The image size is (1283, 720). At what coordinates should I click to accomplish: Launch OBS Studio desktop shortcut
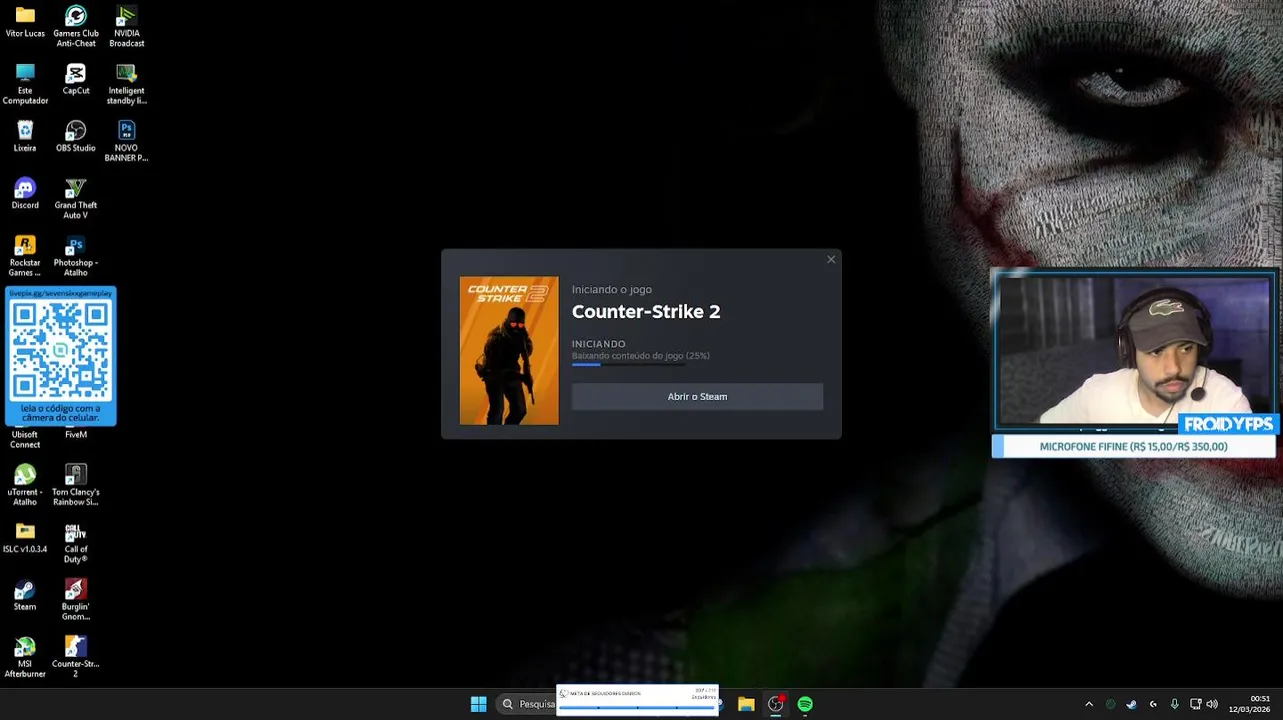(76, 136)
